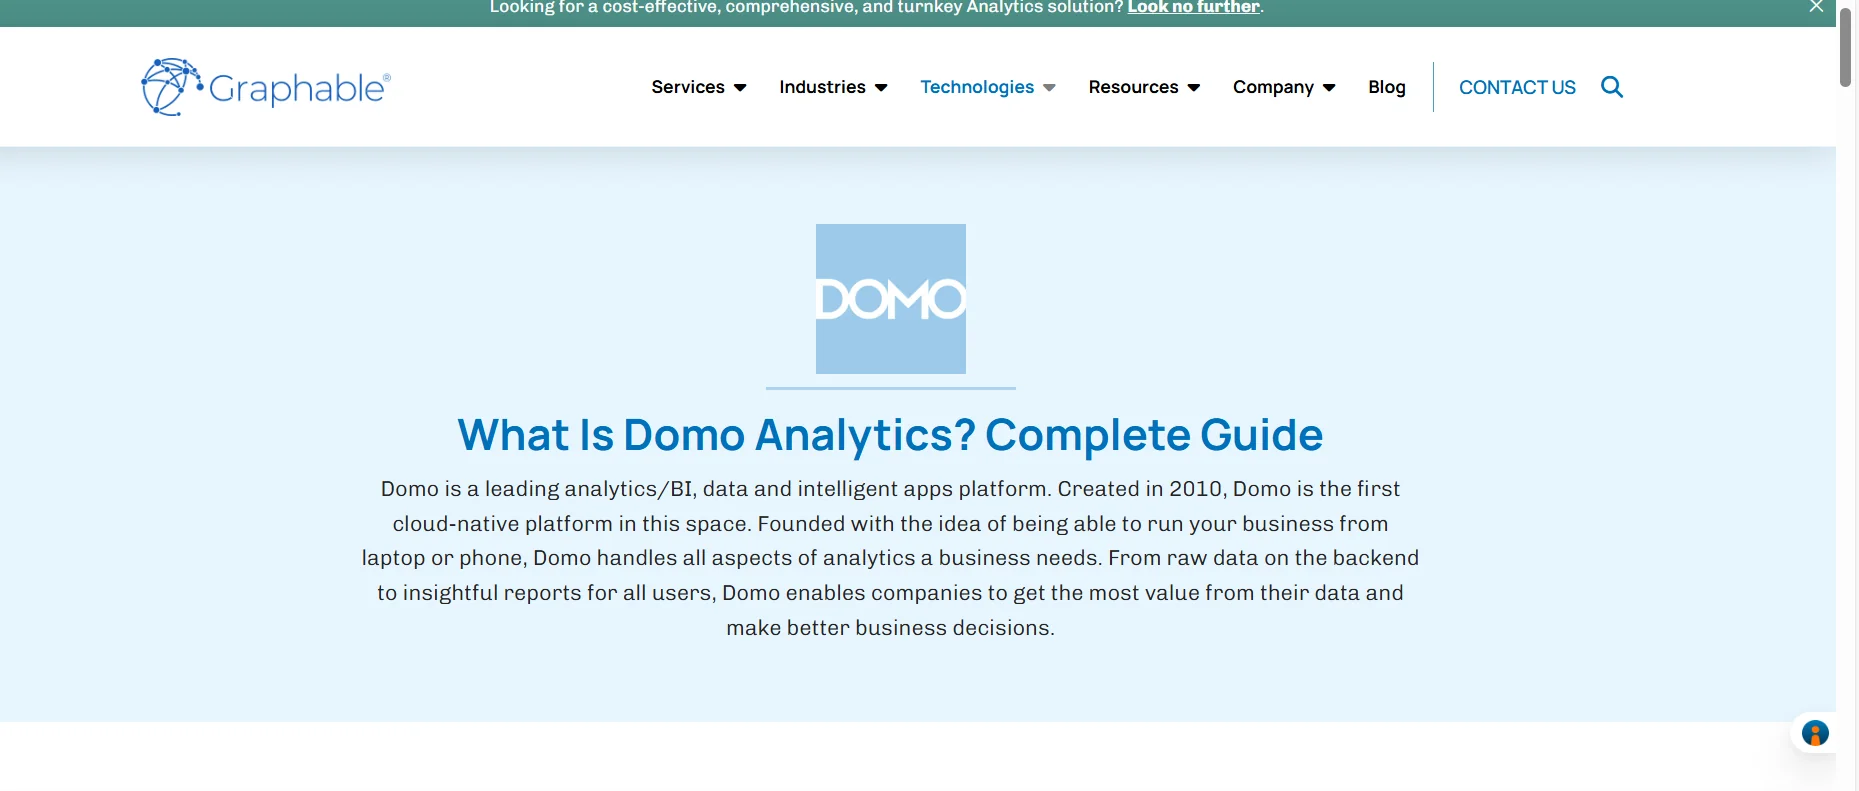Click the divider line under the DOMO image
This screenshot has width=1859, height=791.
889,386
